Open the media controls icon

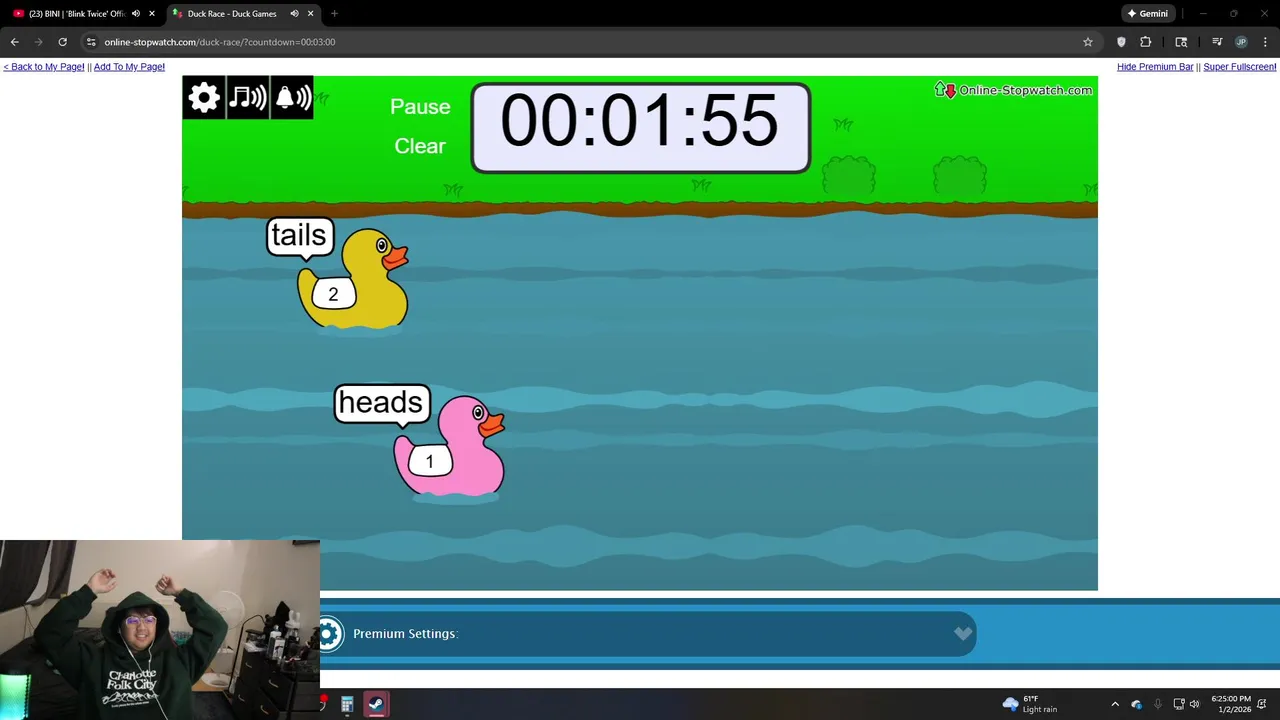[1217, 42]
